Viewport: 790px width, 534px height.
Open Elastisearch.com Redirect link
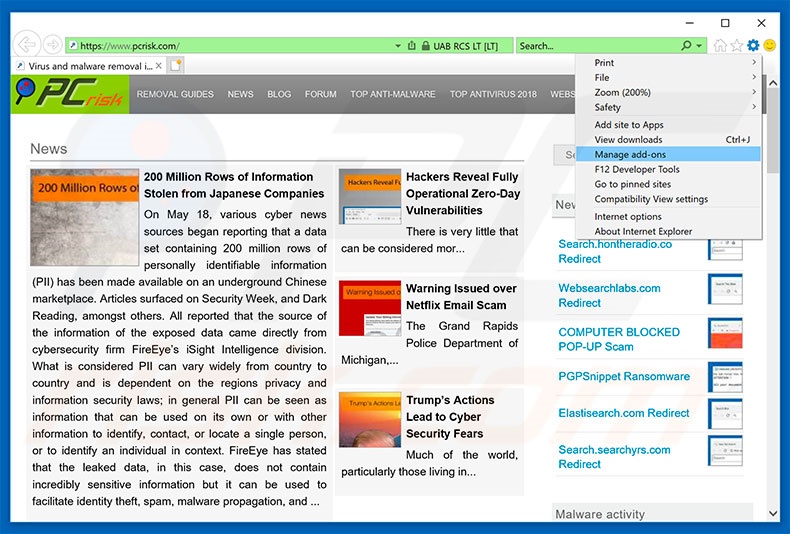point(624,413)
